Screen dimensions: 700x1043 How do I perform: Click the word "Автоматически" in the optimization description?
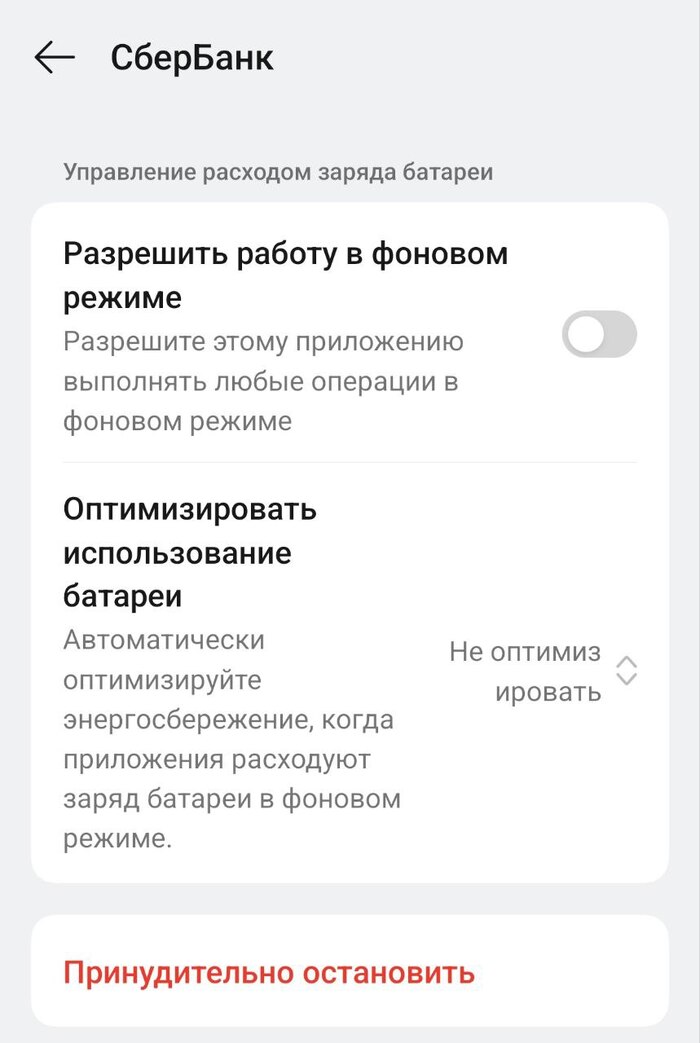(x=164, y=639)
